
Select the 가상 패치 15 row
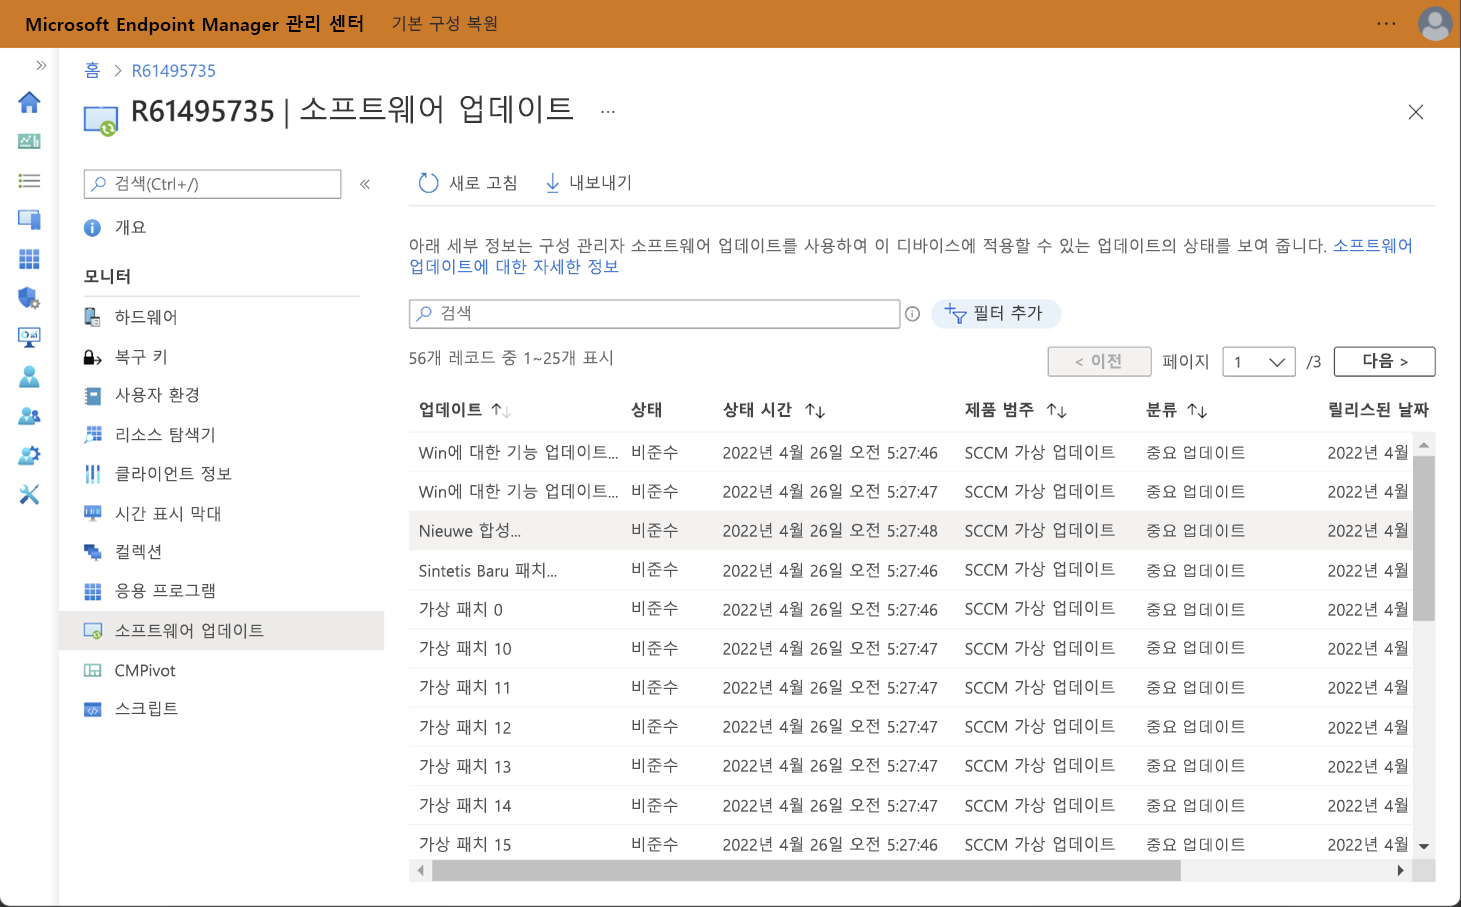[x=912, y=844]
